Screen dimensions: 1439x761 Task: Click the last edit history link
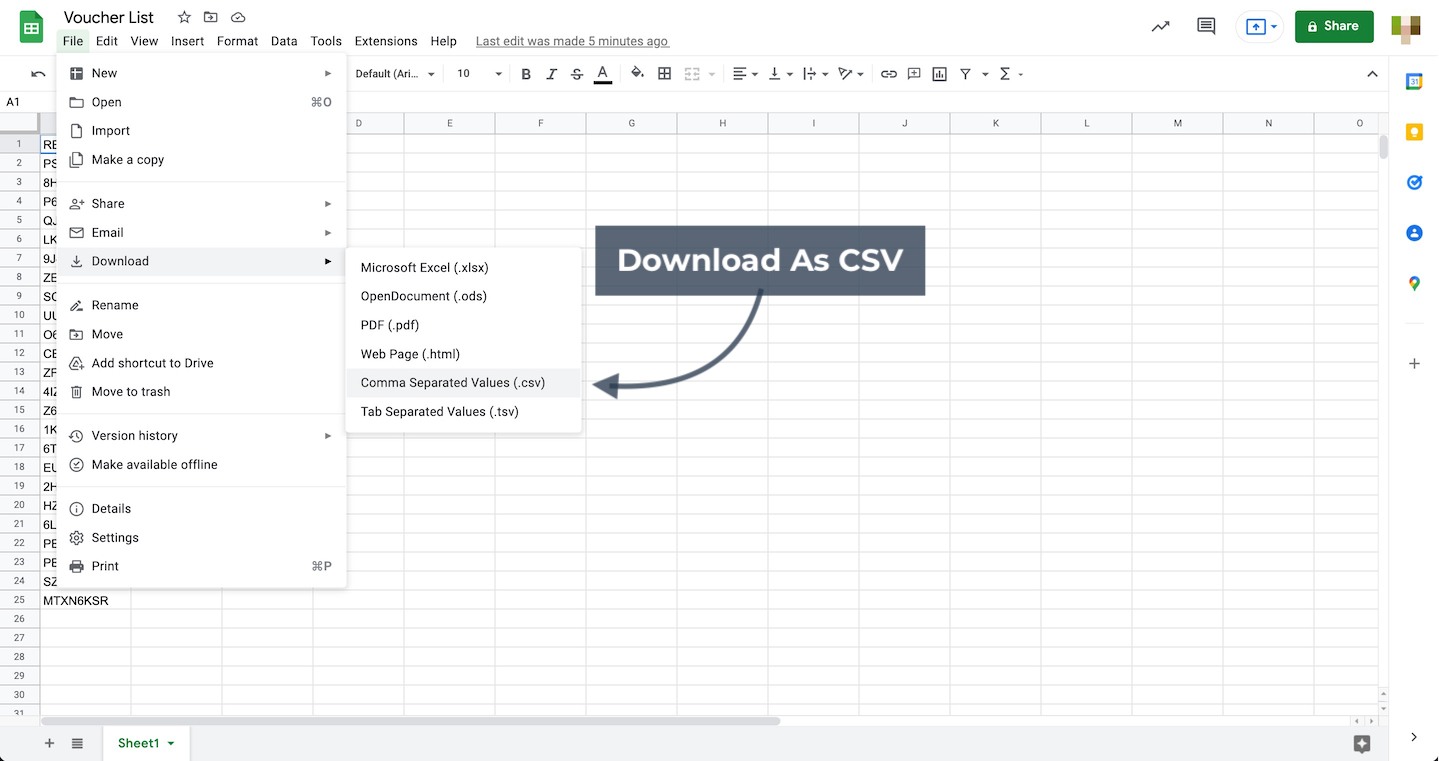click(572, 41)
